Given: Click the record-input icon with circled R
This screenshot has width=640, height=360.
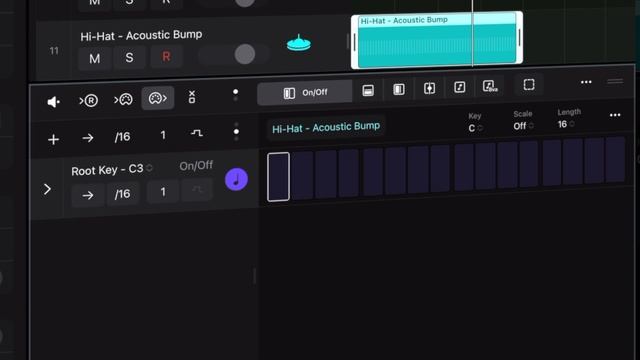Looking at the screenshot, I should (x=89, y=100).
